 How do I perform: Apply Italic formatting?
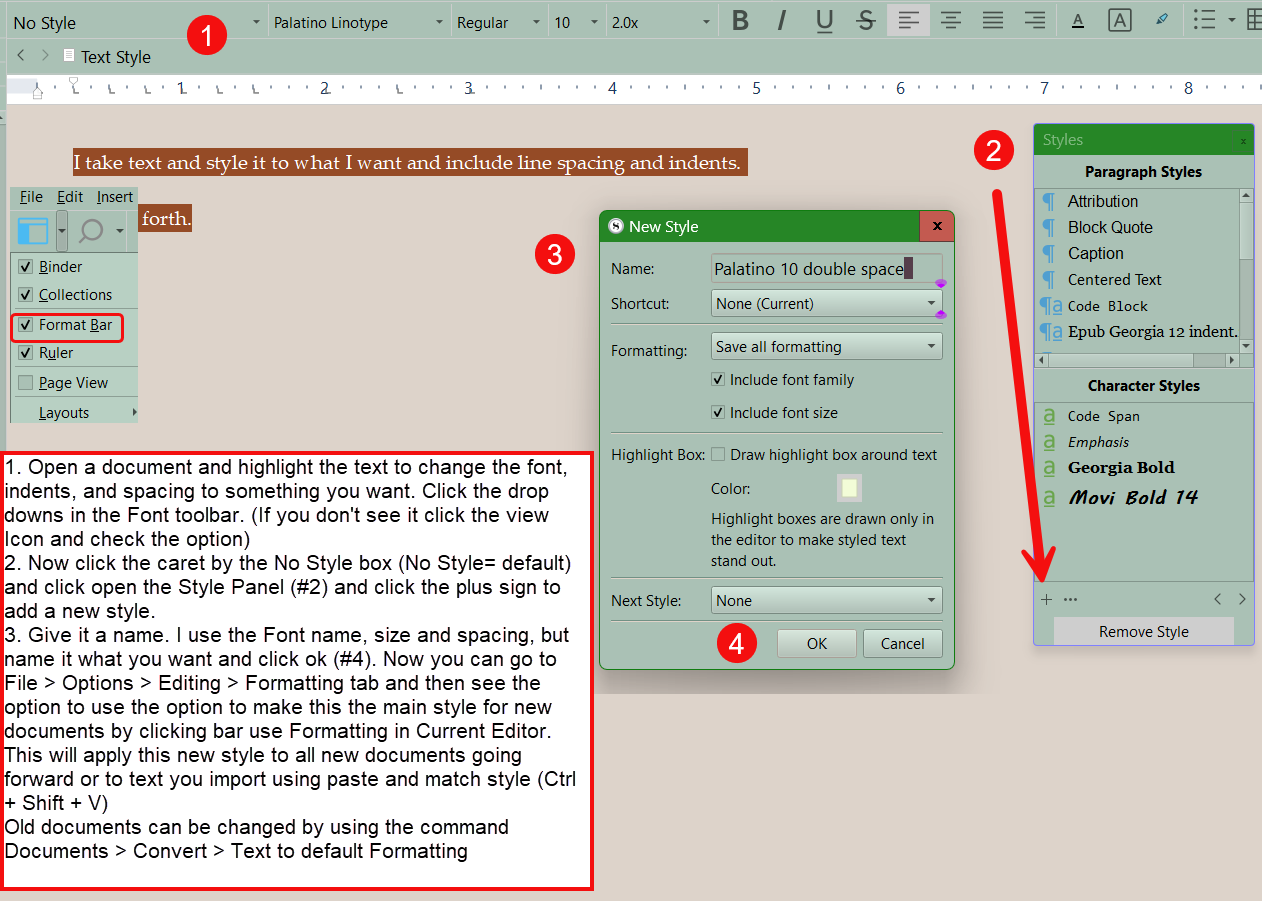click(782, 21)
